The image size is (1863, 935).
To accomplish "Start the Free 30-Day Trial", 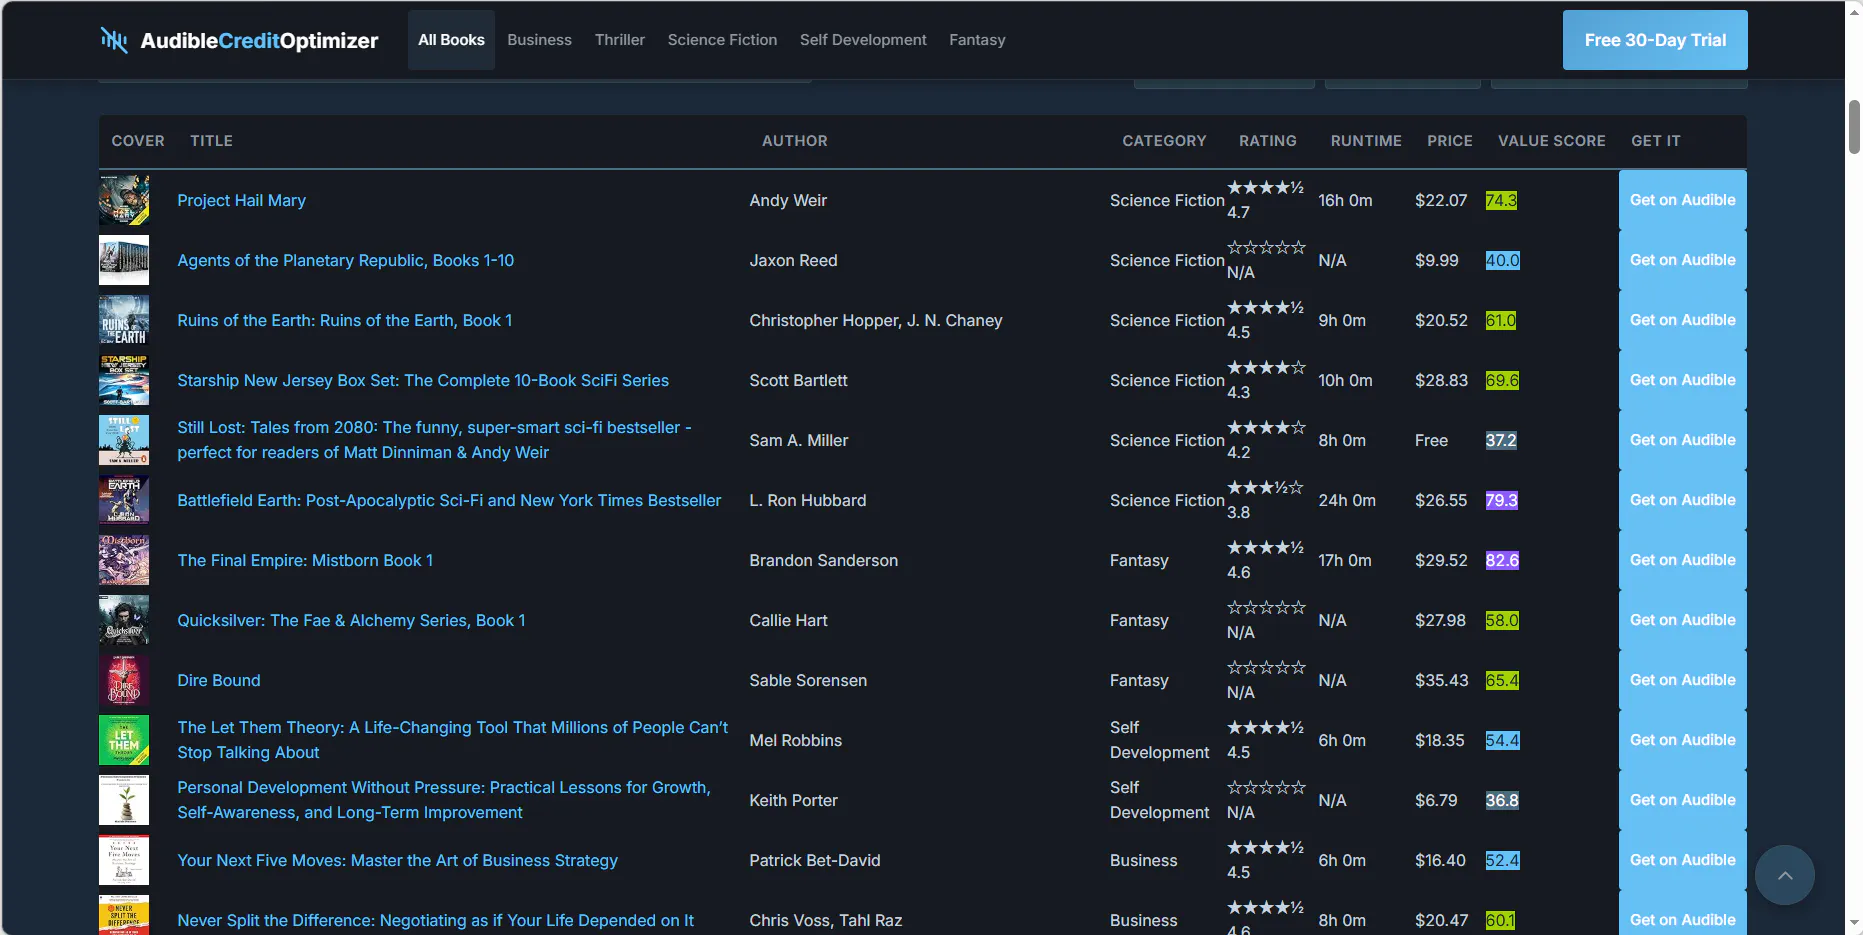I will 1655,40.
